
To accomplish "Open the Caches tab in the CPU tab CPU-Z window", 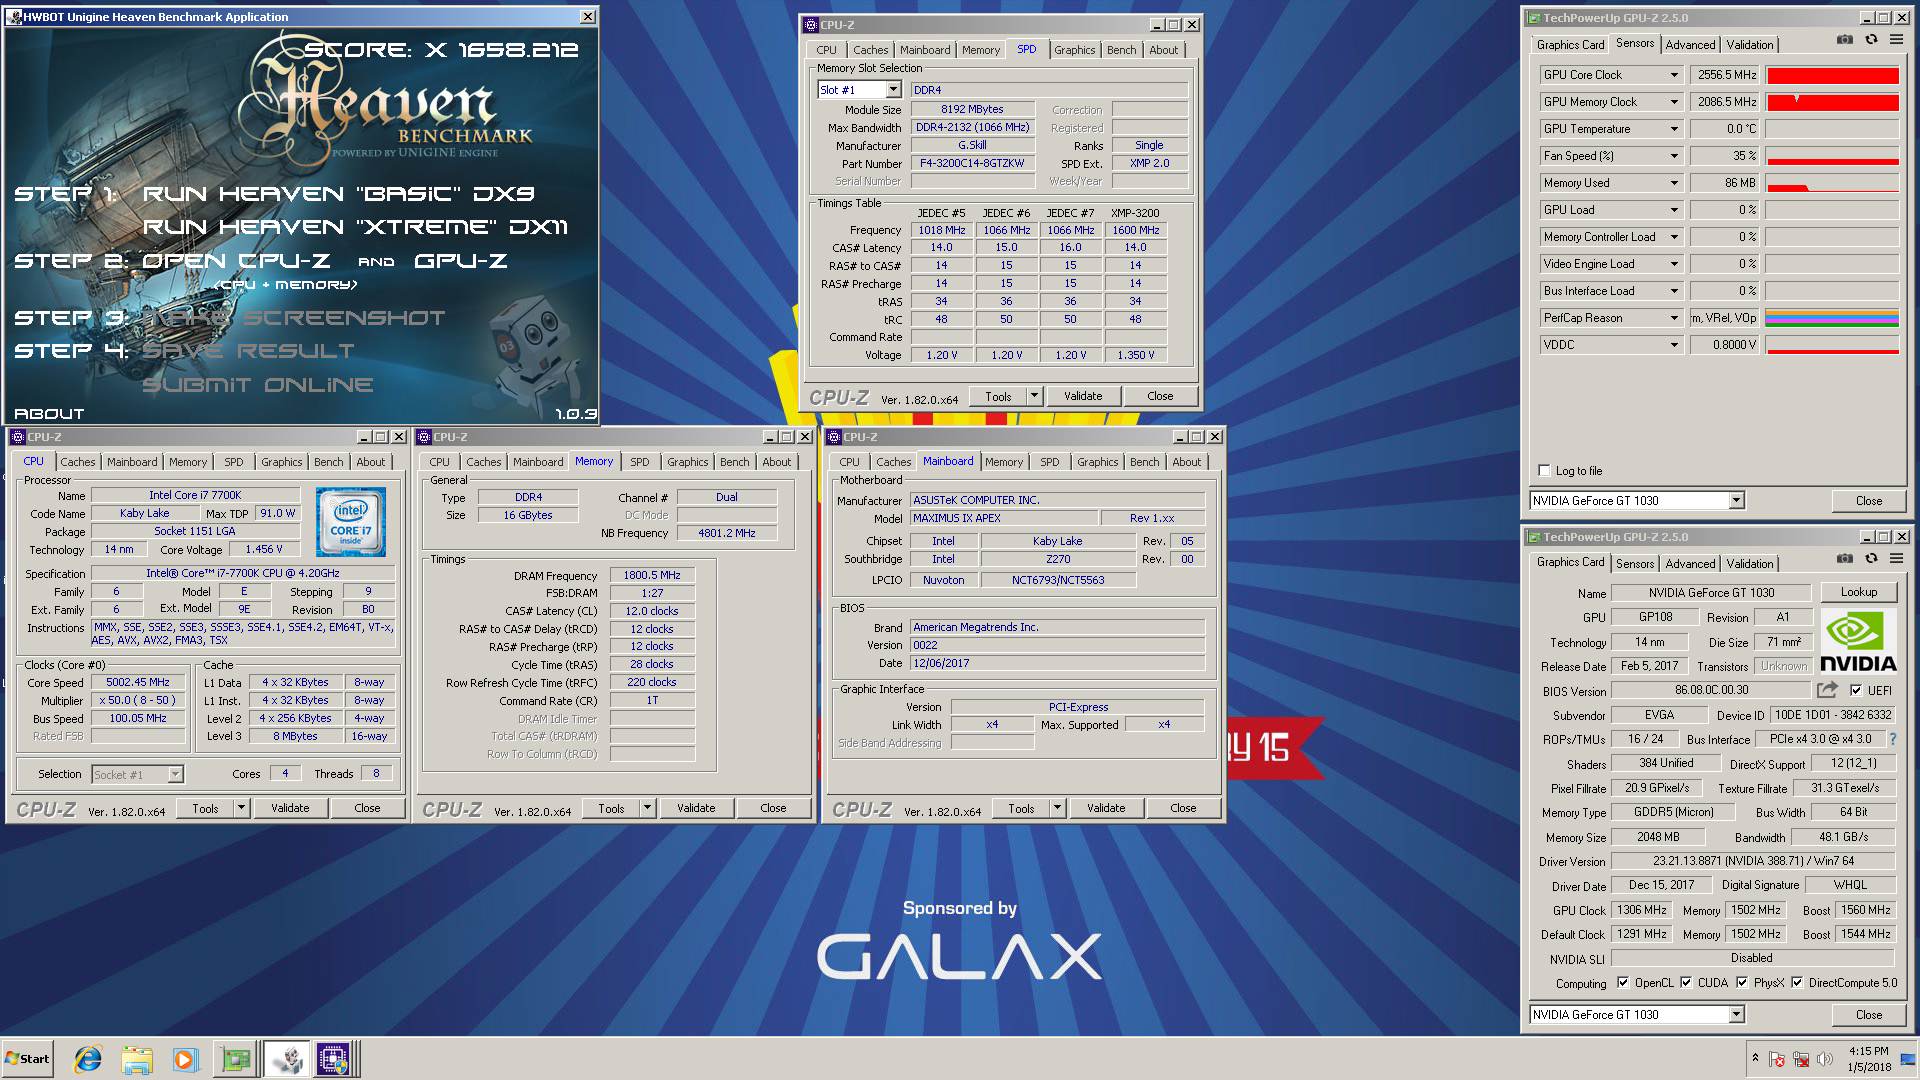I will coord(77,462).
